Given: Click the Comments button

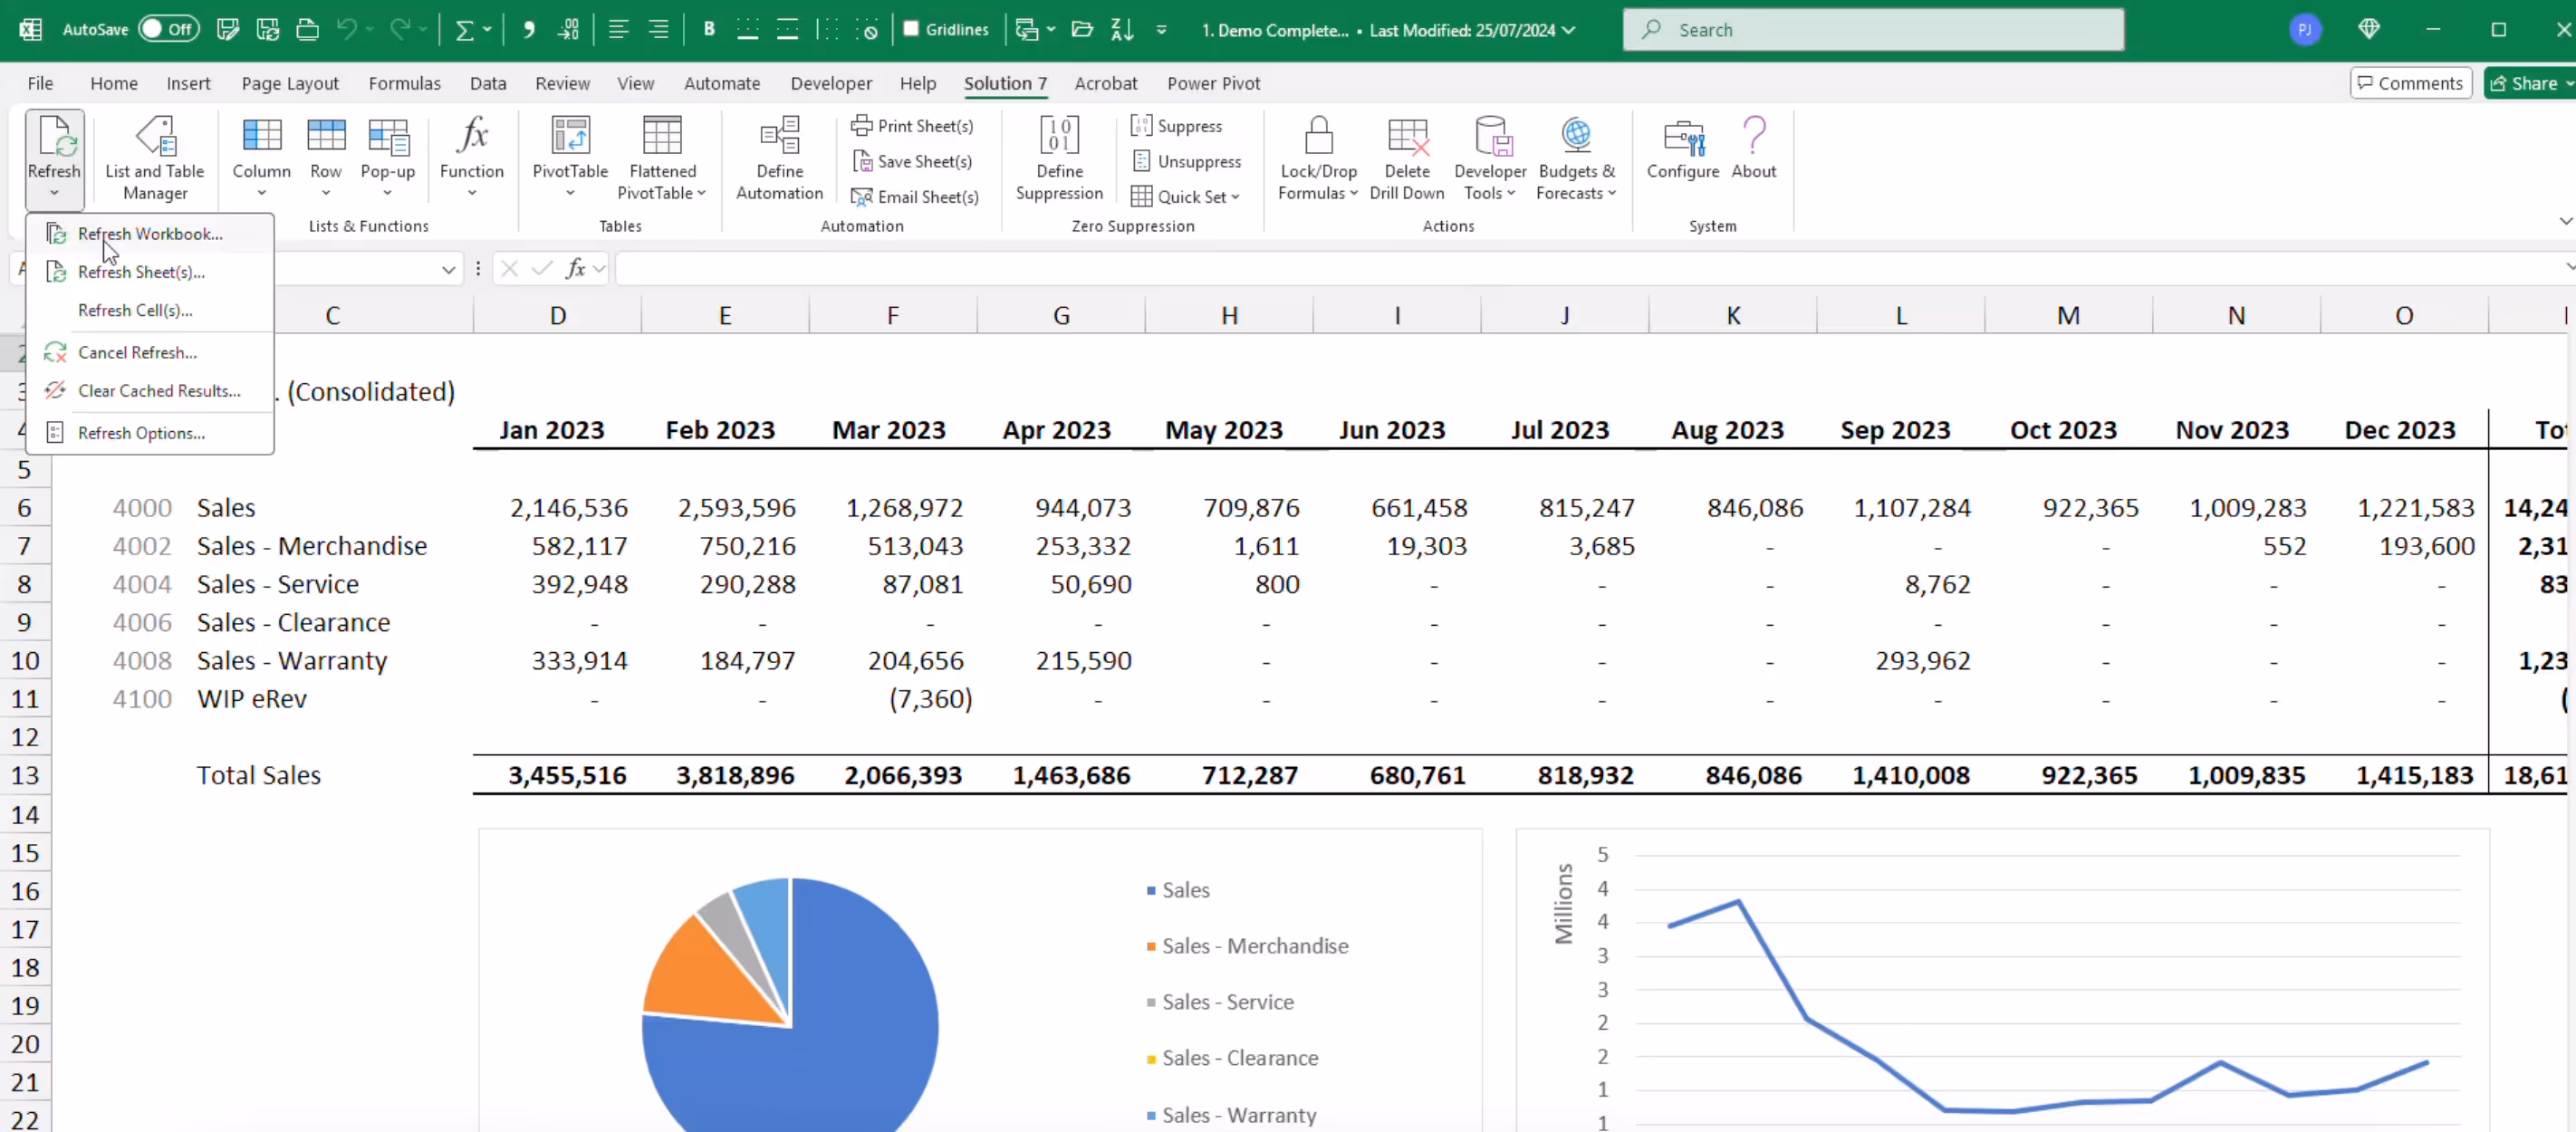Looking at the screenshot, I should tap(2410, 83).
